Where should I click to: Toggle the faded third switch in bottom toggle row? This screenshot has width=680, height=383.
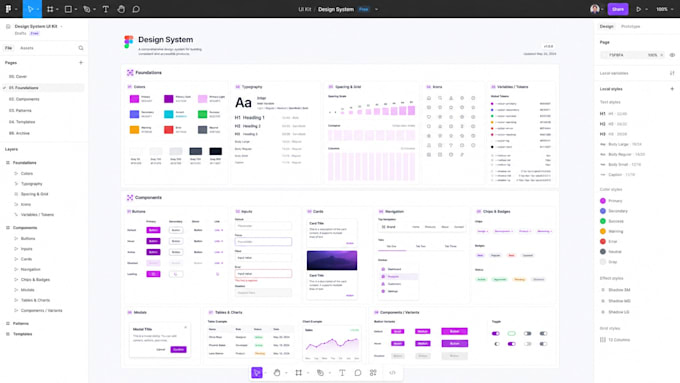coord(527,344)
